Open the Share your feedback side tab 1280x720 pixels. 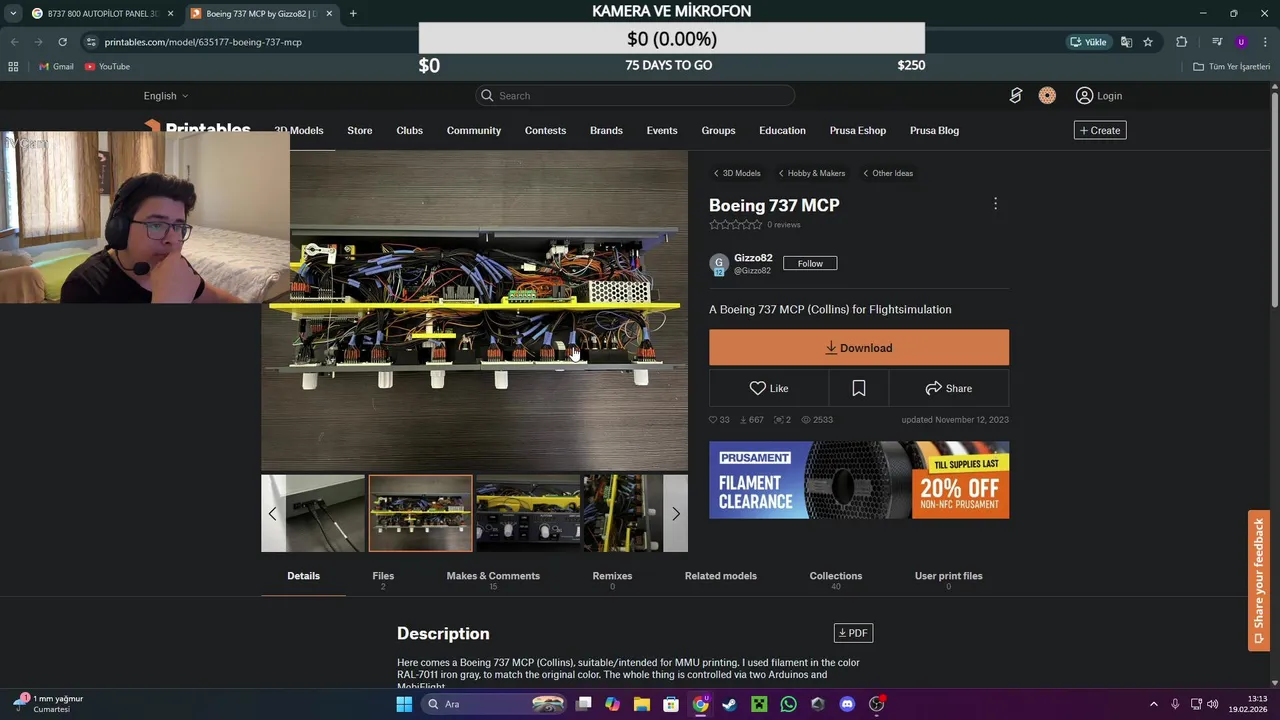[1259, 581]
